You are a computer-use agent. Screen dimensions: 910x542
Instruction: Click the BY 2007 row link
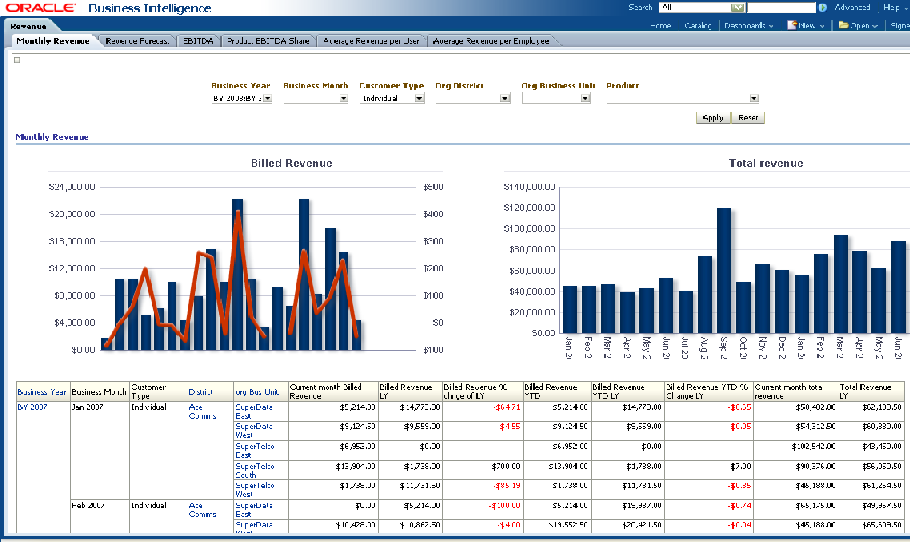32,407
